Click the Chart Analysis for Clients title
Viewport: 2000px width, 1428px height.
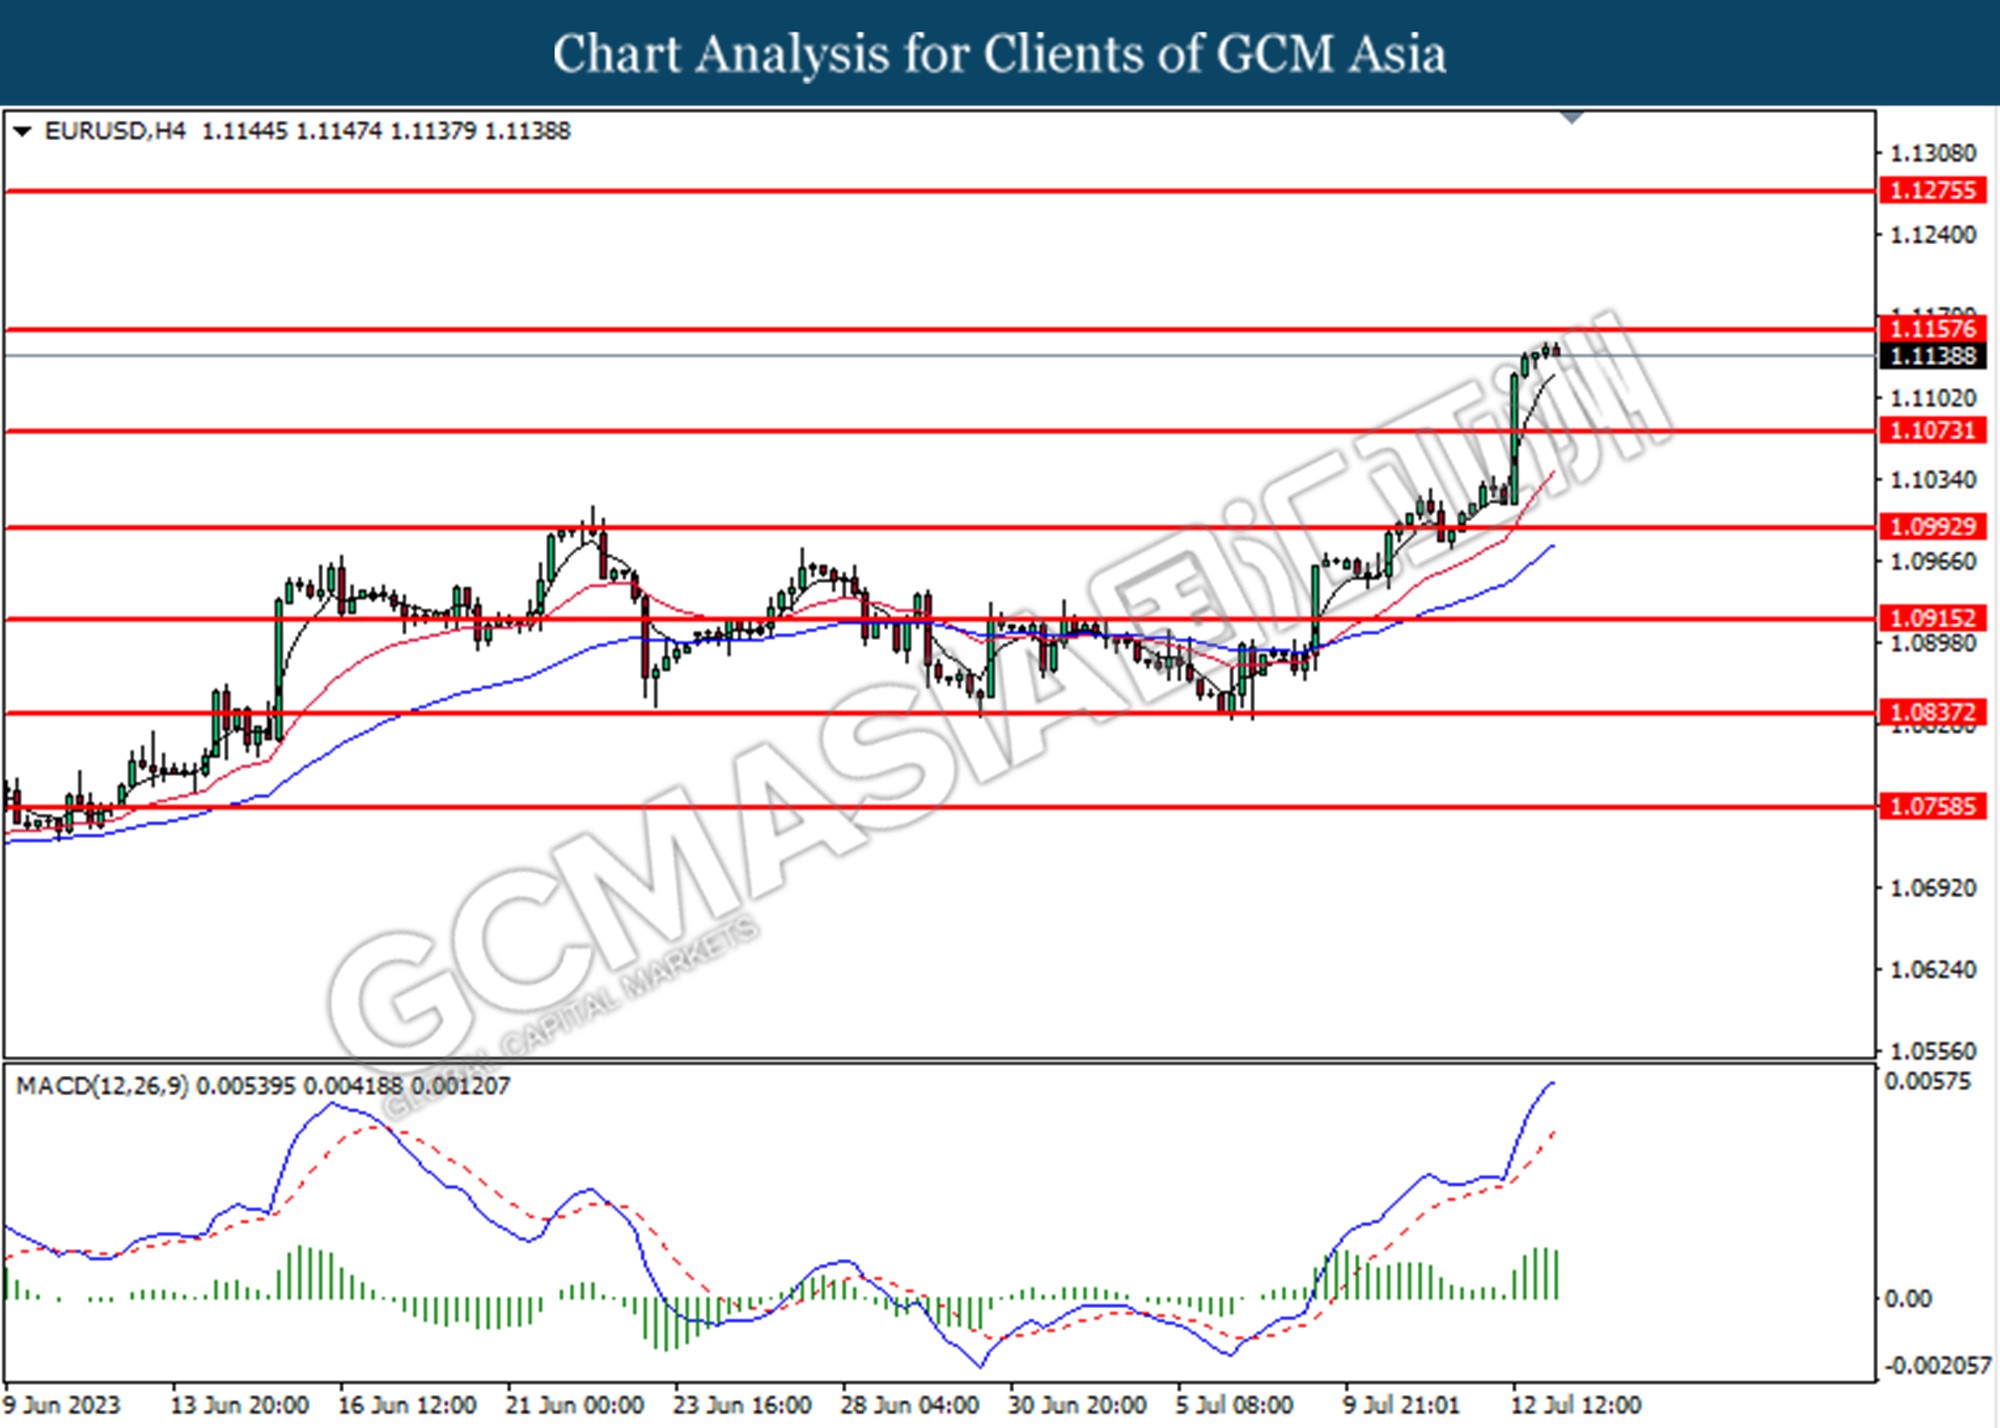click(x=1000, y=54)
